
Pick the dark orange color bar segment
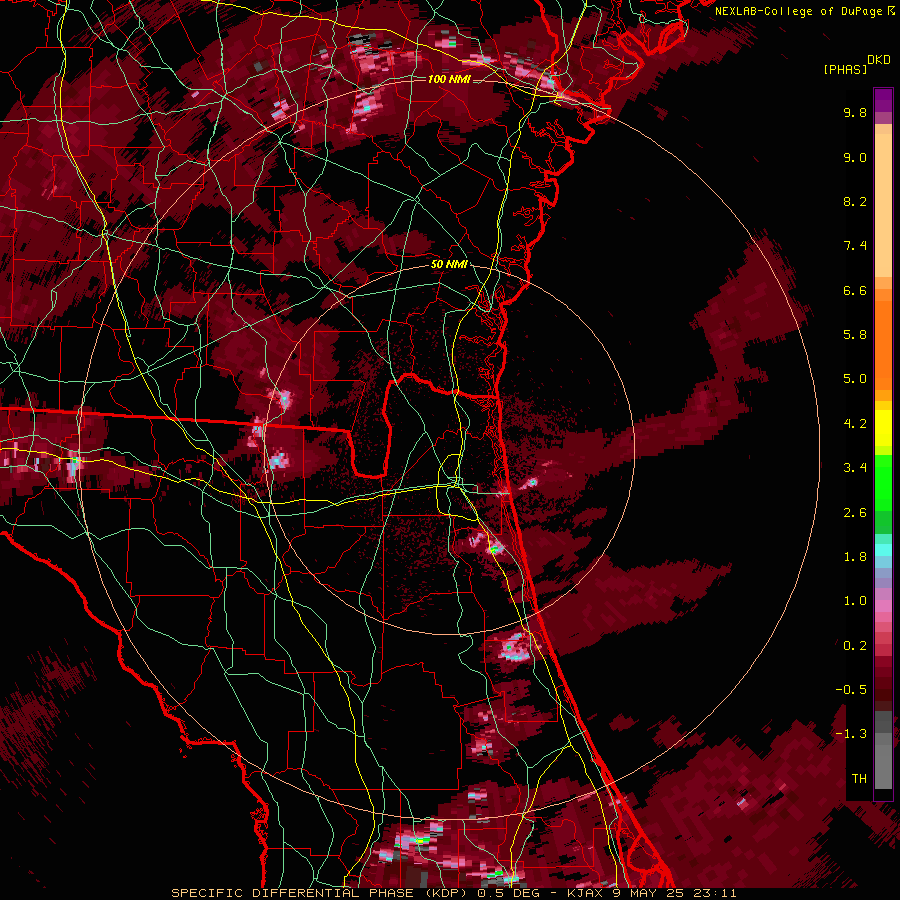[x=883, y=345]
